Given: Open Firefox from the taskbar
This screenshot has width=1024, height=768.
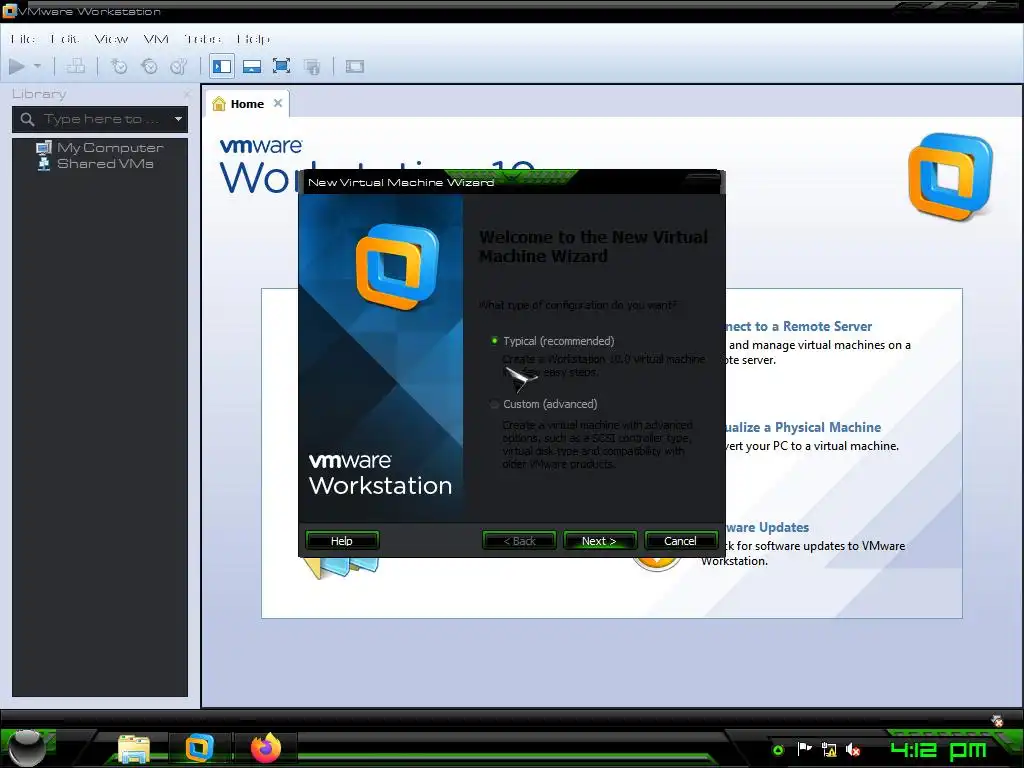Looking at the screenshot, I should [x=266, y=748].
